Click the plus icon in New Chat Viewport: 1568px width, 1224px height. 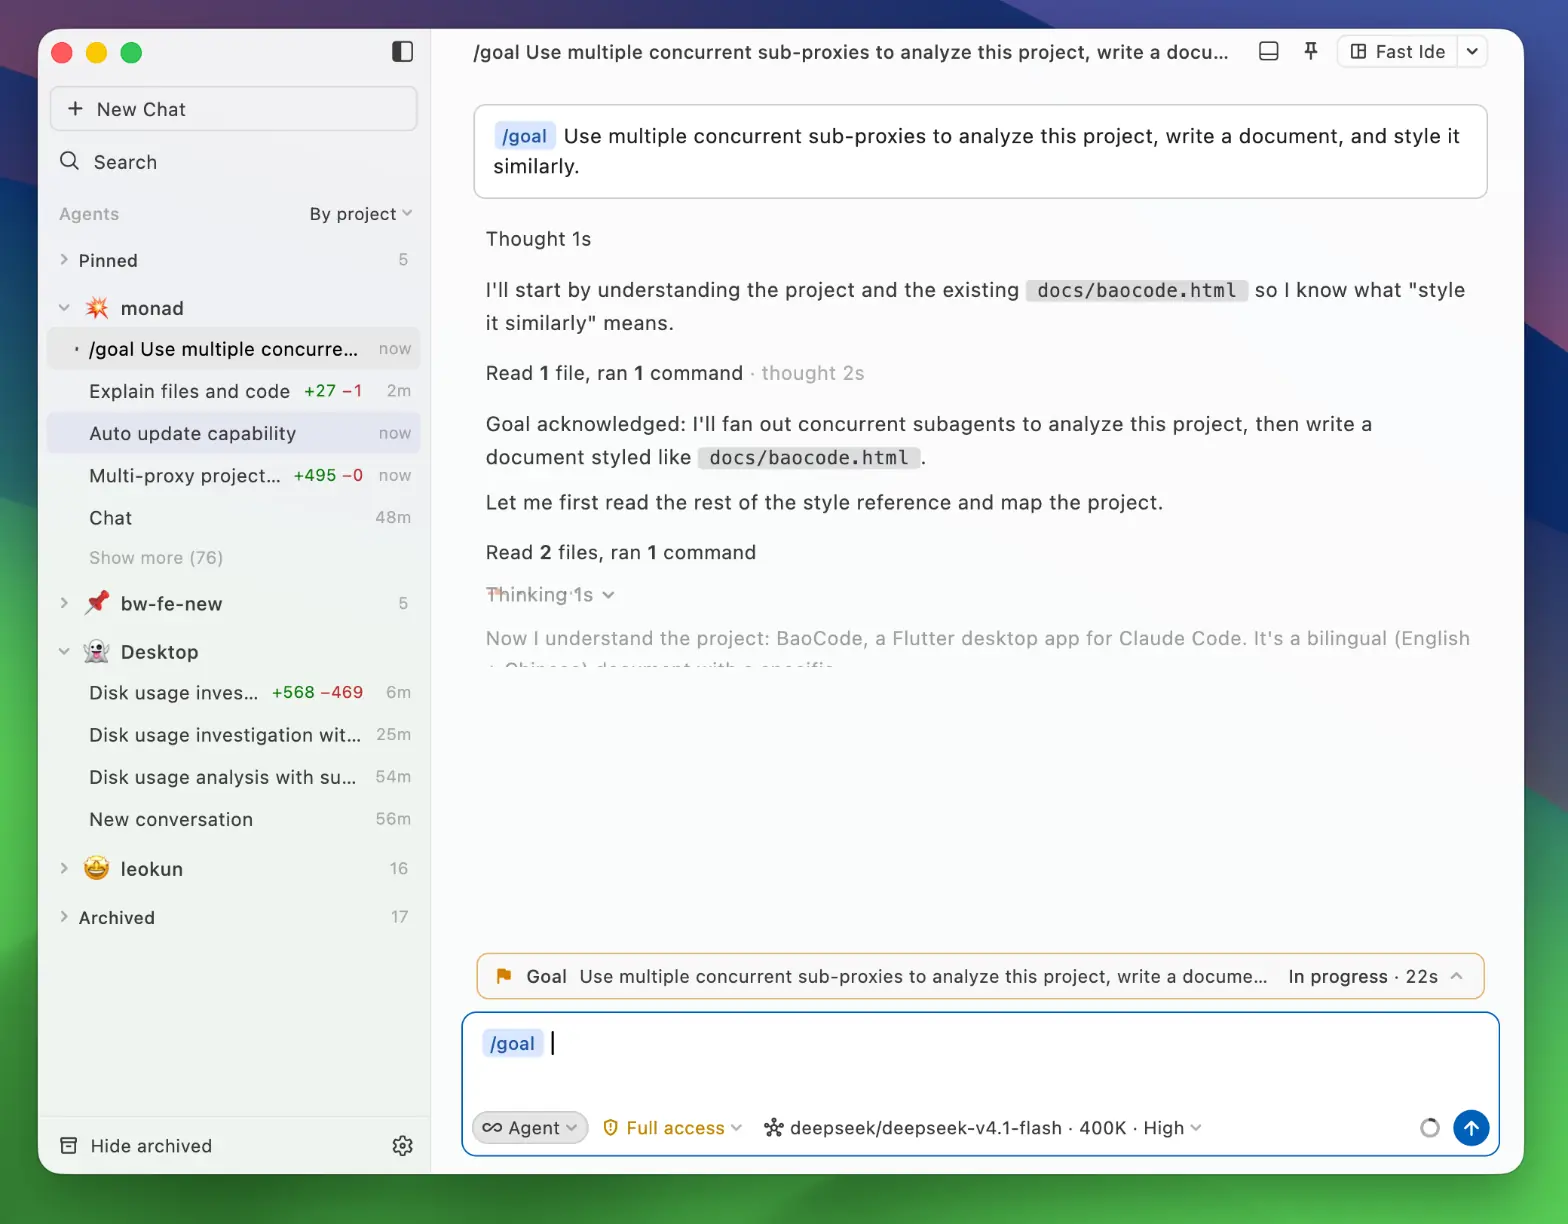pos(75,108)
